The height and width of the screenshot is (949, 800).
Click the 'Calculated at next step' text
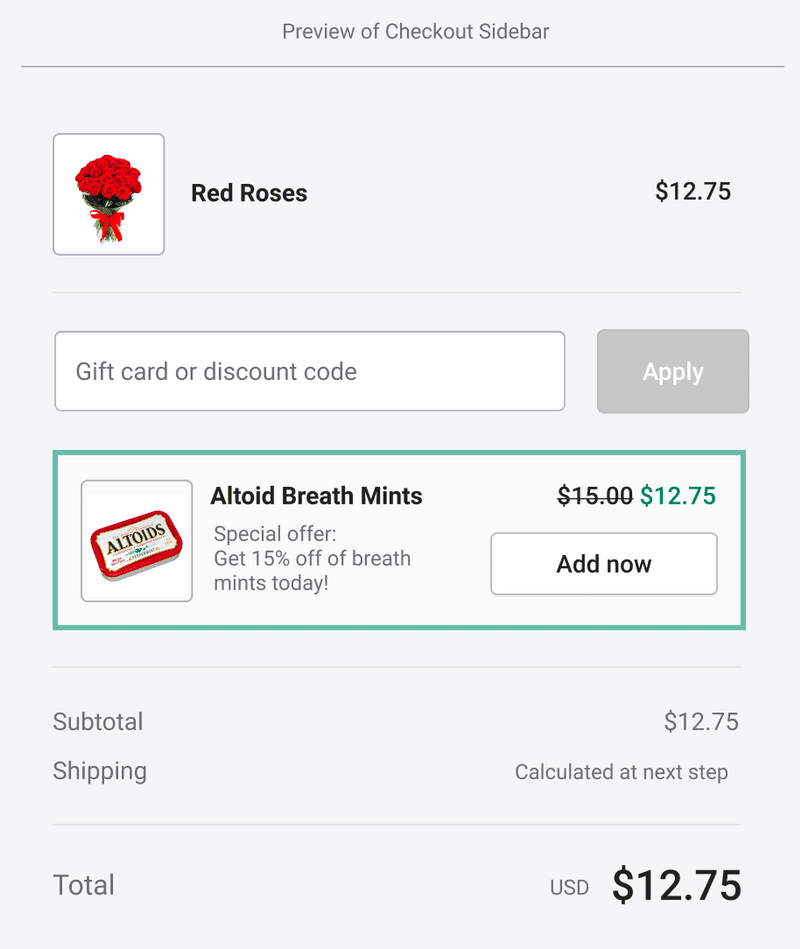click(621, 772)
